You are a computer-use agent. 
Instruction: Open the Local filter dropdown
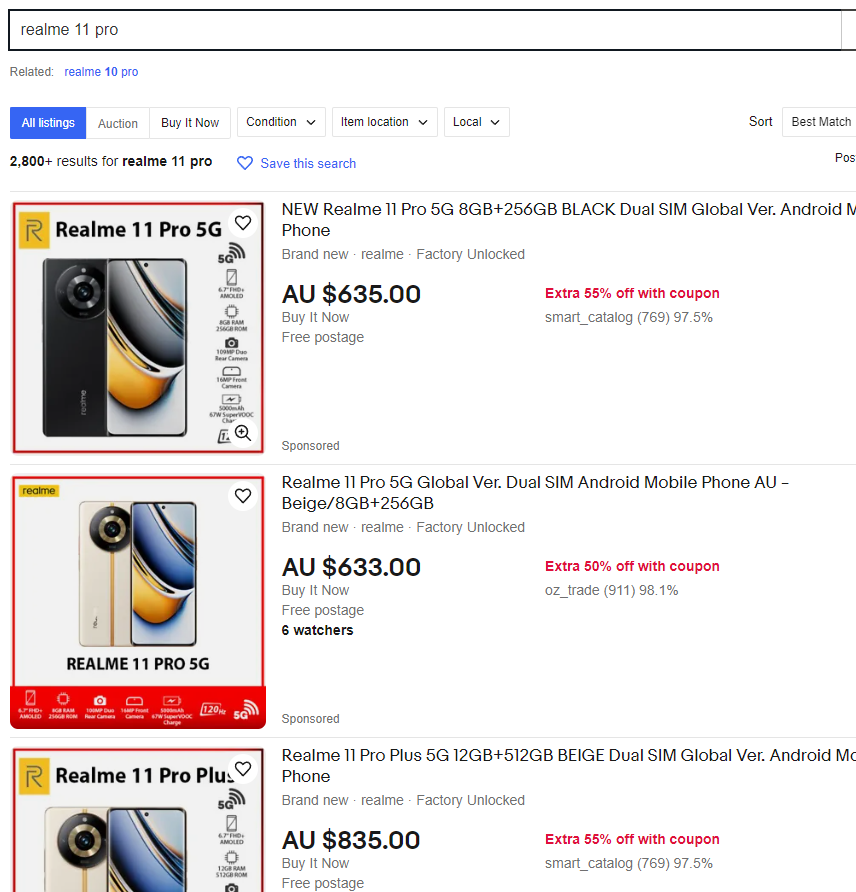coord(477,122)
